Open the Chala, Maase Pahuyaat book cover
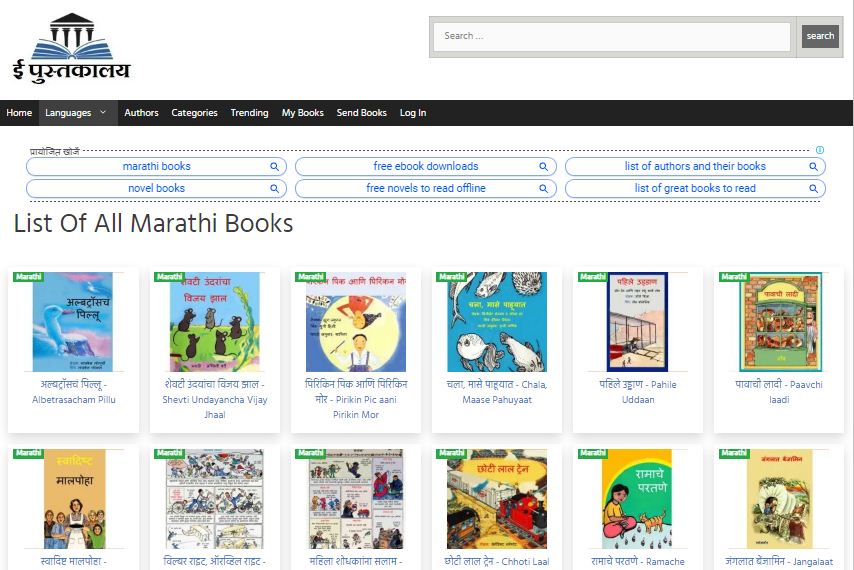 pos(497,321)
